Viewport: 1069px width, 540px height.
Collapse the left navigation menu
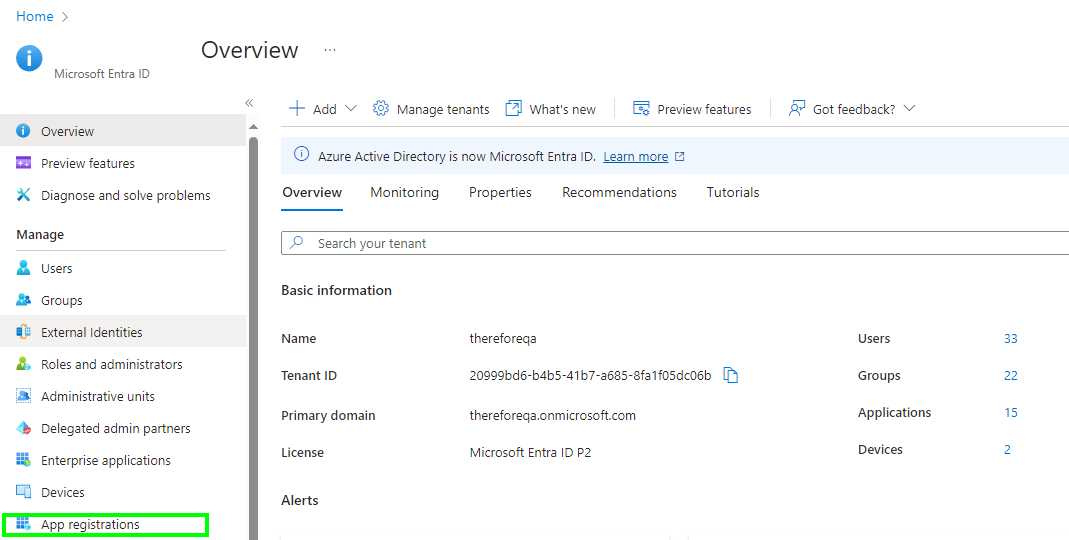click(x=249, y=103)
